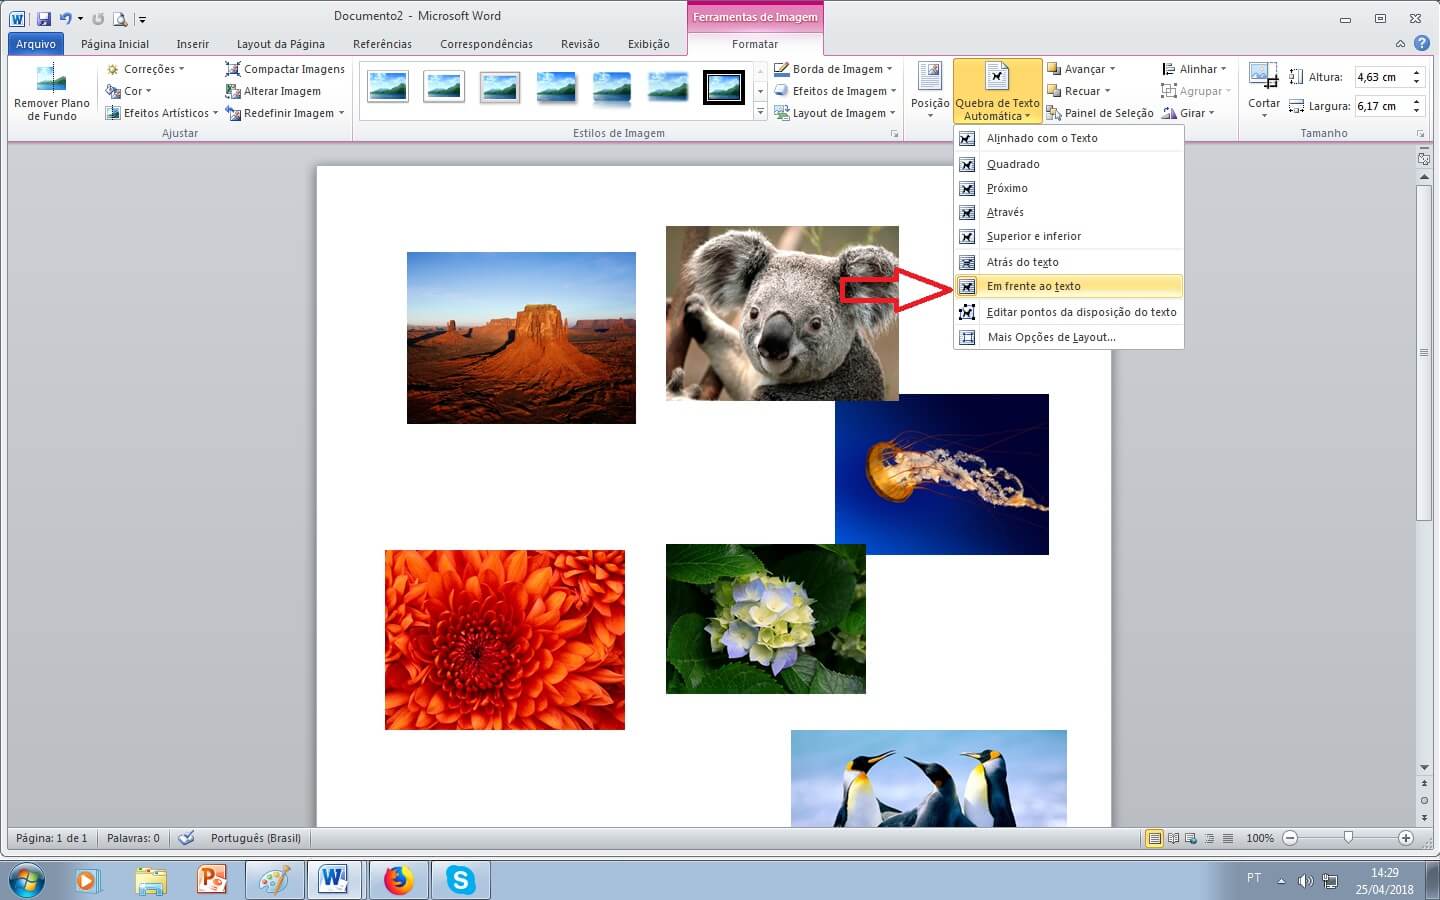Launch Skype from the taskbar
This screenshot has width=1440, height=900.
click(x=460, y=880)
